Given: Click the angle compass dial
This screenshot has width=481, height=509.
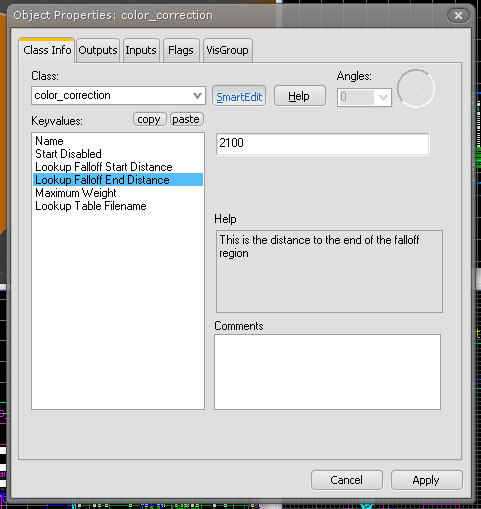Looking at the screenshot, I should point(416,88).
